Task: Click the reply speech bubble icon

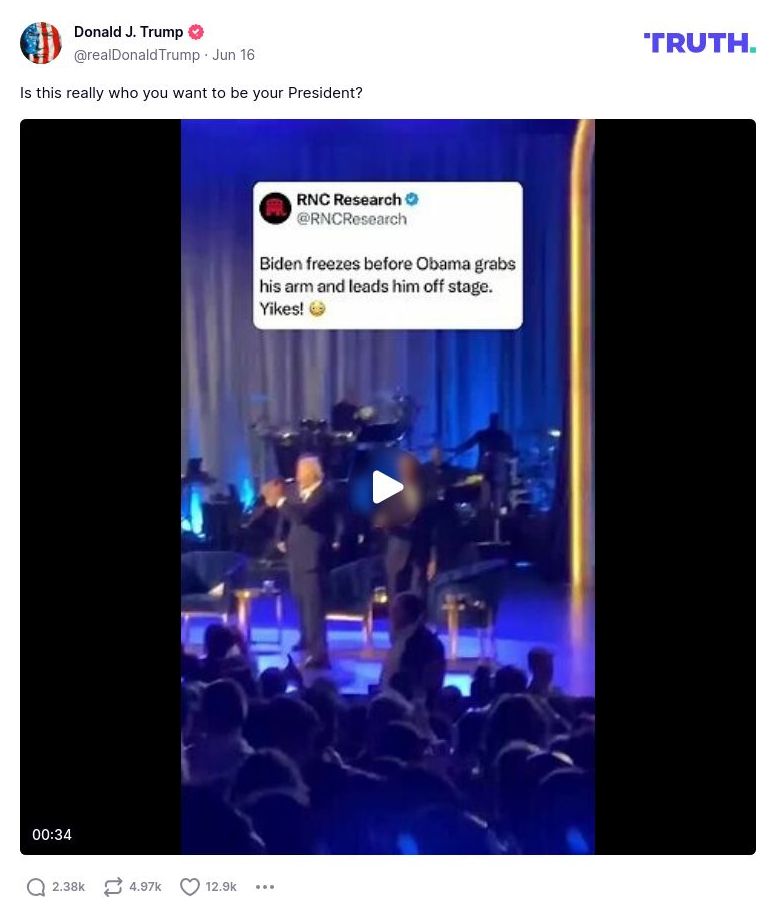Action: click(x=36, y=887)
